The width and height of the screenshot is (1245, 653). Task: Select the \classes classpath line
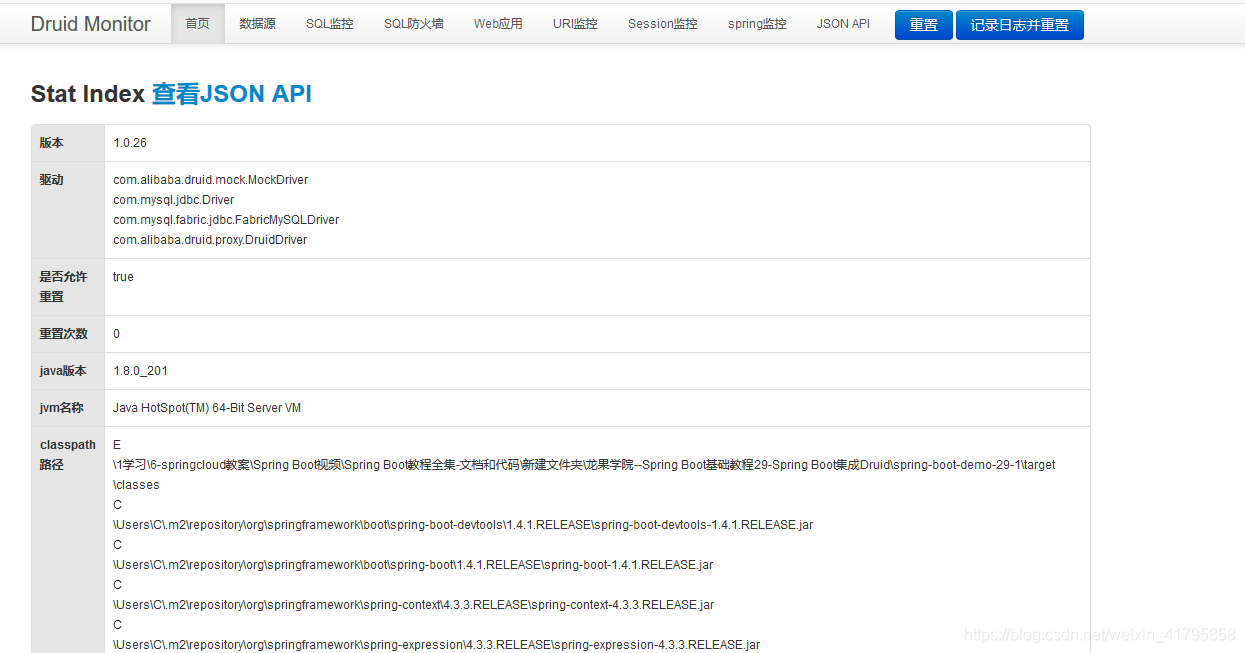tap(136, 485)
